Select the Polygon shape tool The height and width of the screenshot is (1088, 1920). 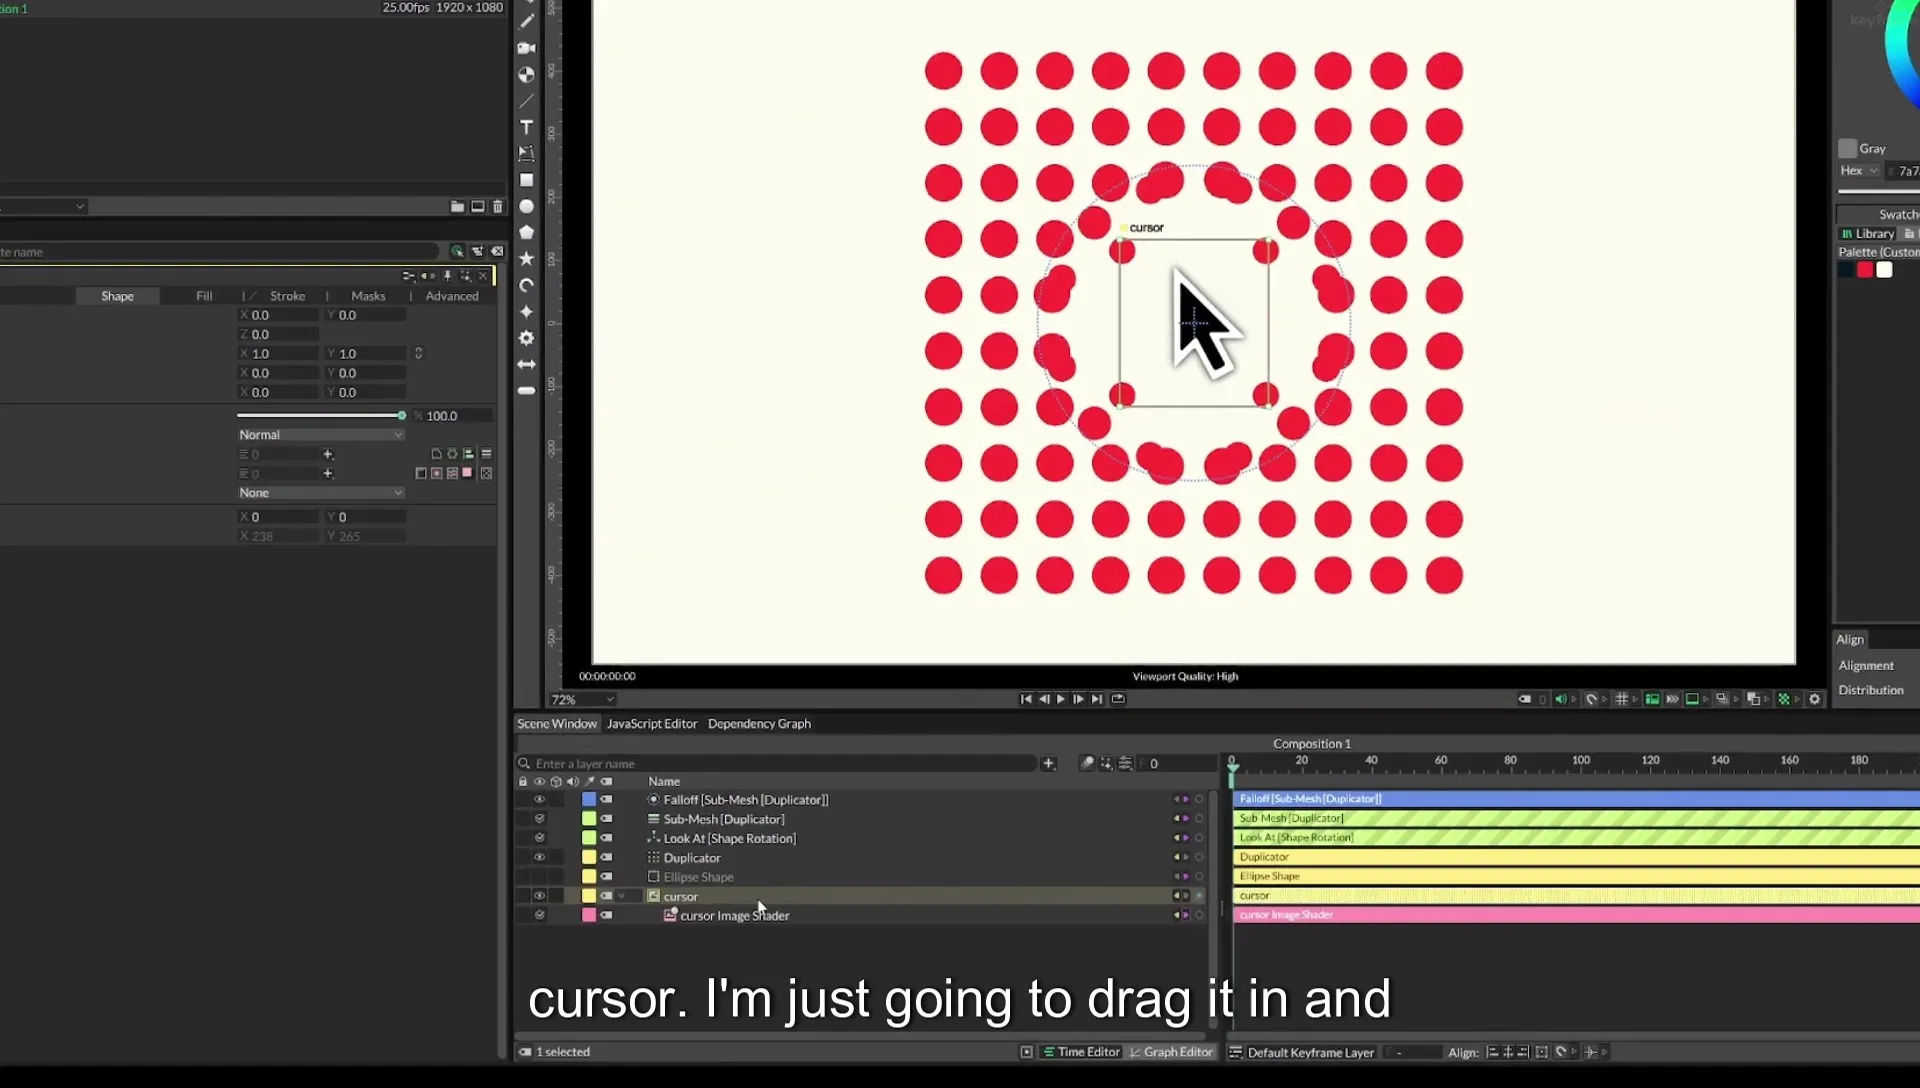pos(526,232)
